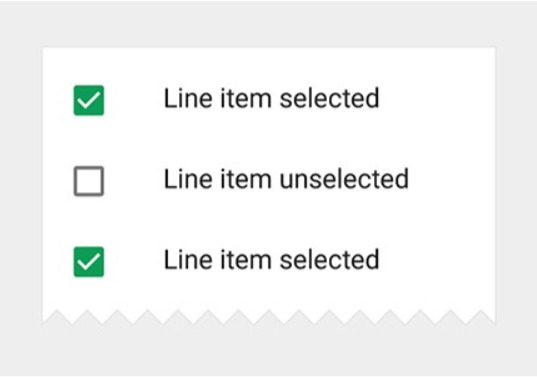Screen dimensions: 537x377
Task: Toggle the first list row's green checkbox
Action: [x=89, y=100]
